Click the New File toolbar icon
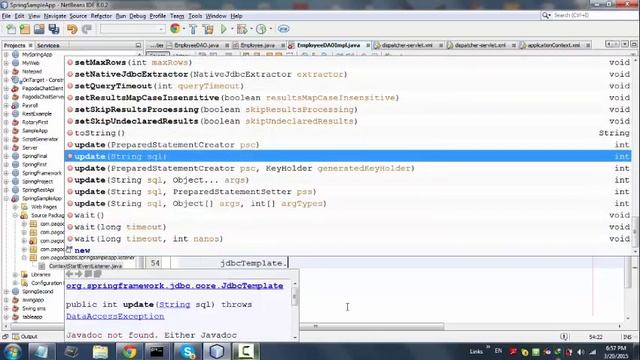 point(11,29)
